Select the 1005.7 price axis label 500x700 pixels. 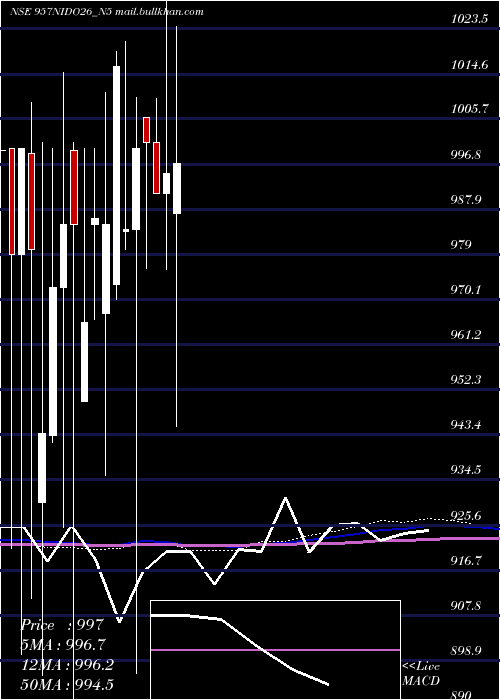469,109
